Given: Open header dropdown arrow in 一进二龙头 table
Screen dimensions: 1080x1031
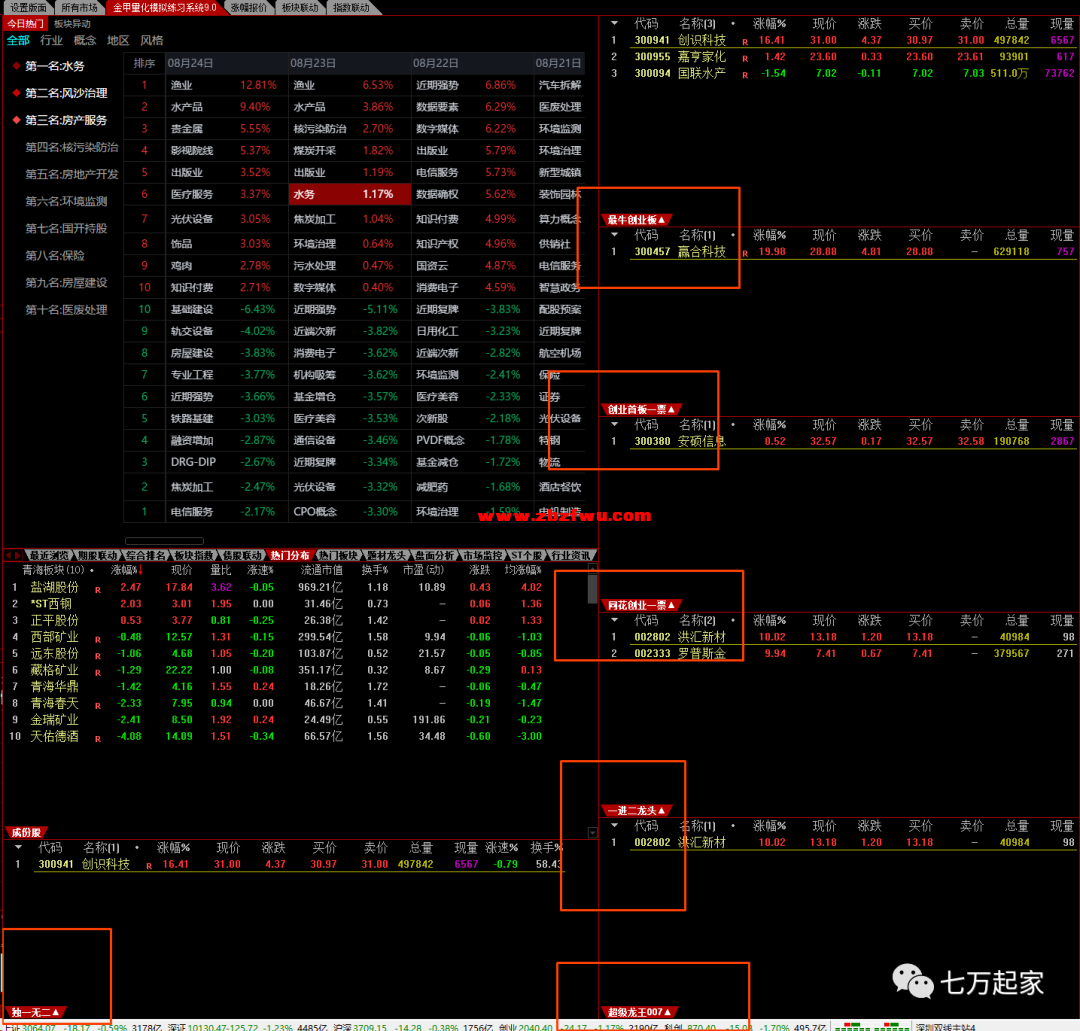Looking at the screenshot, I should (x=614, y=825).
